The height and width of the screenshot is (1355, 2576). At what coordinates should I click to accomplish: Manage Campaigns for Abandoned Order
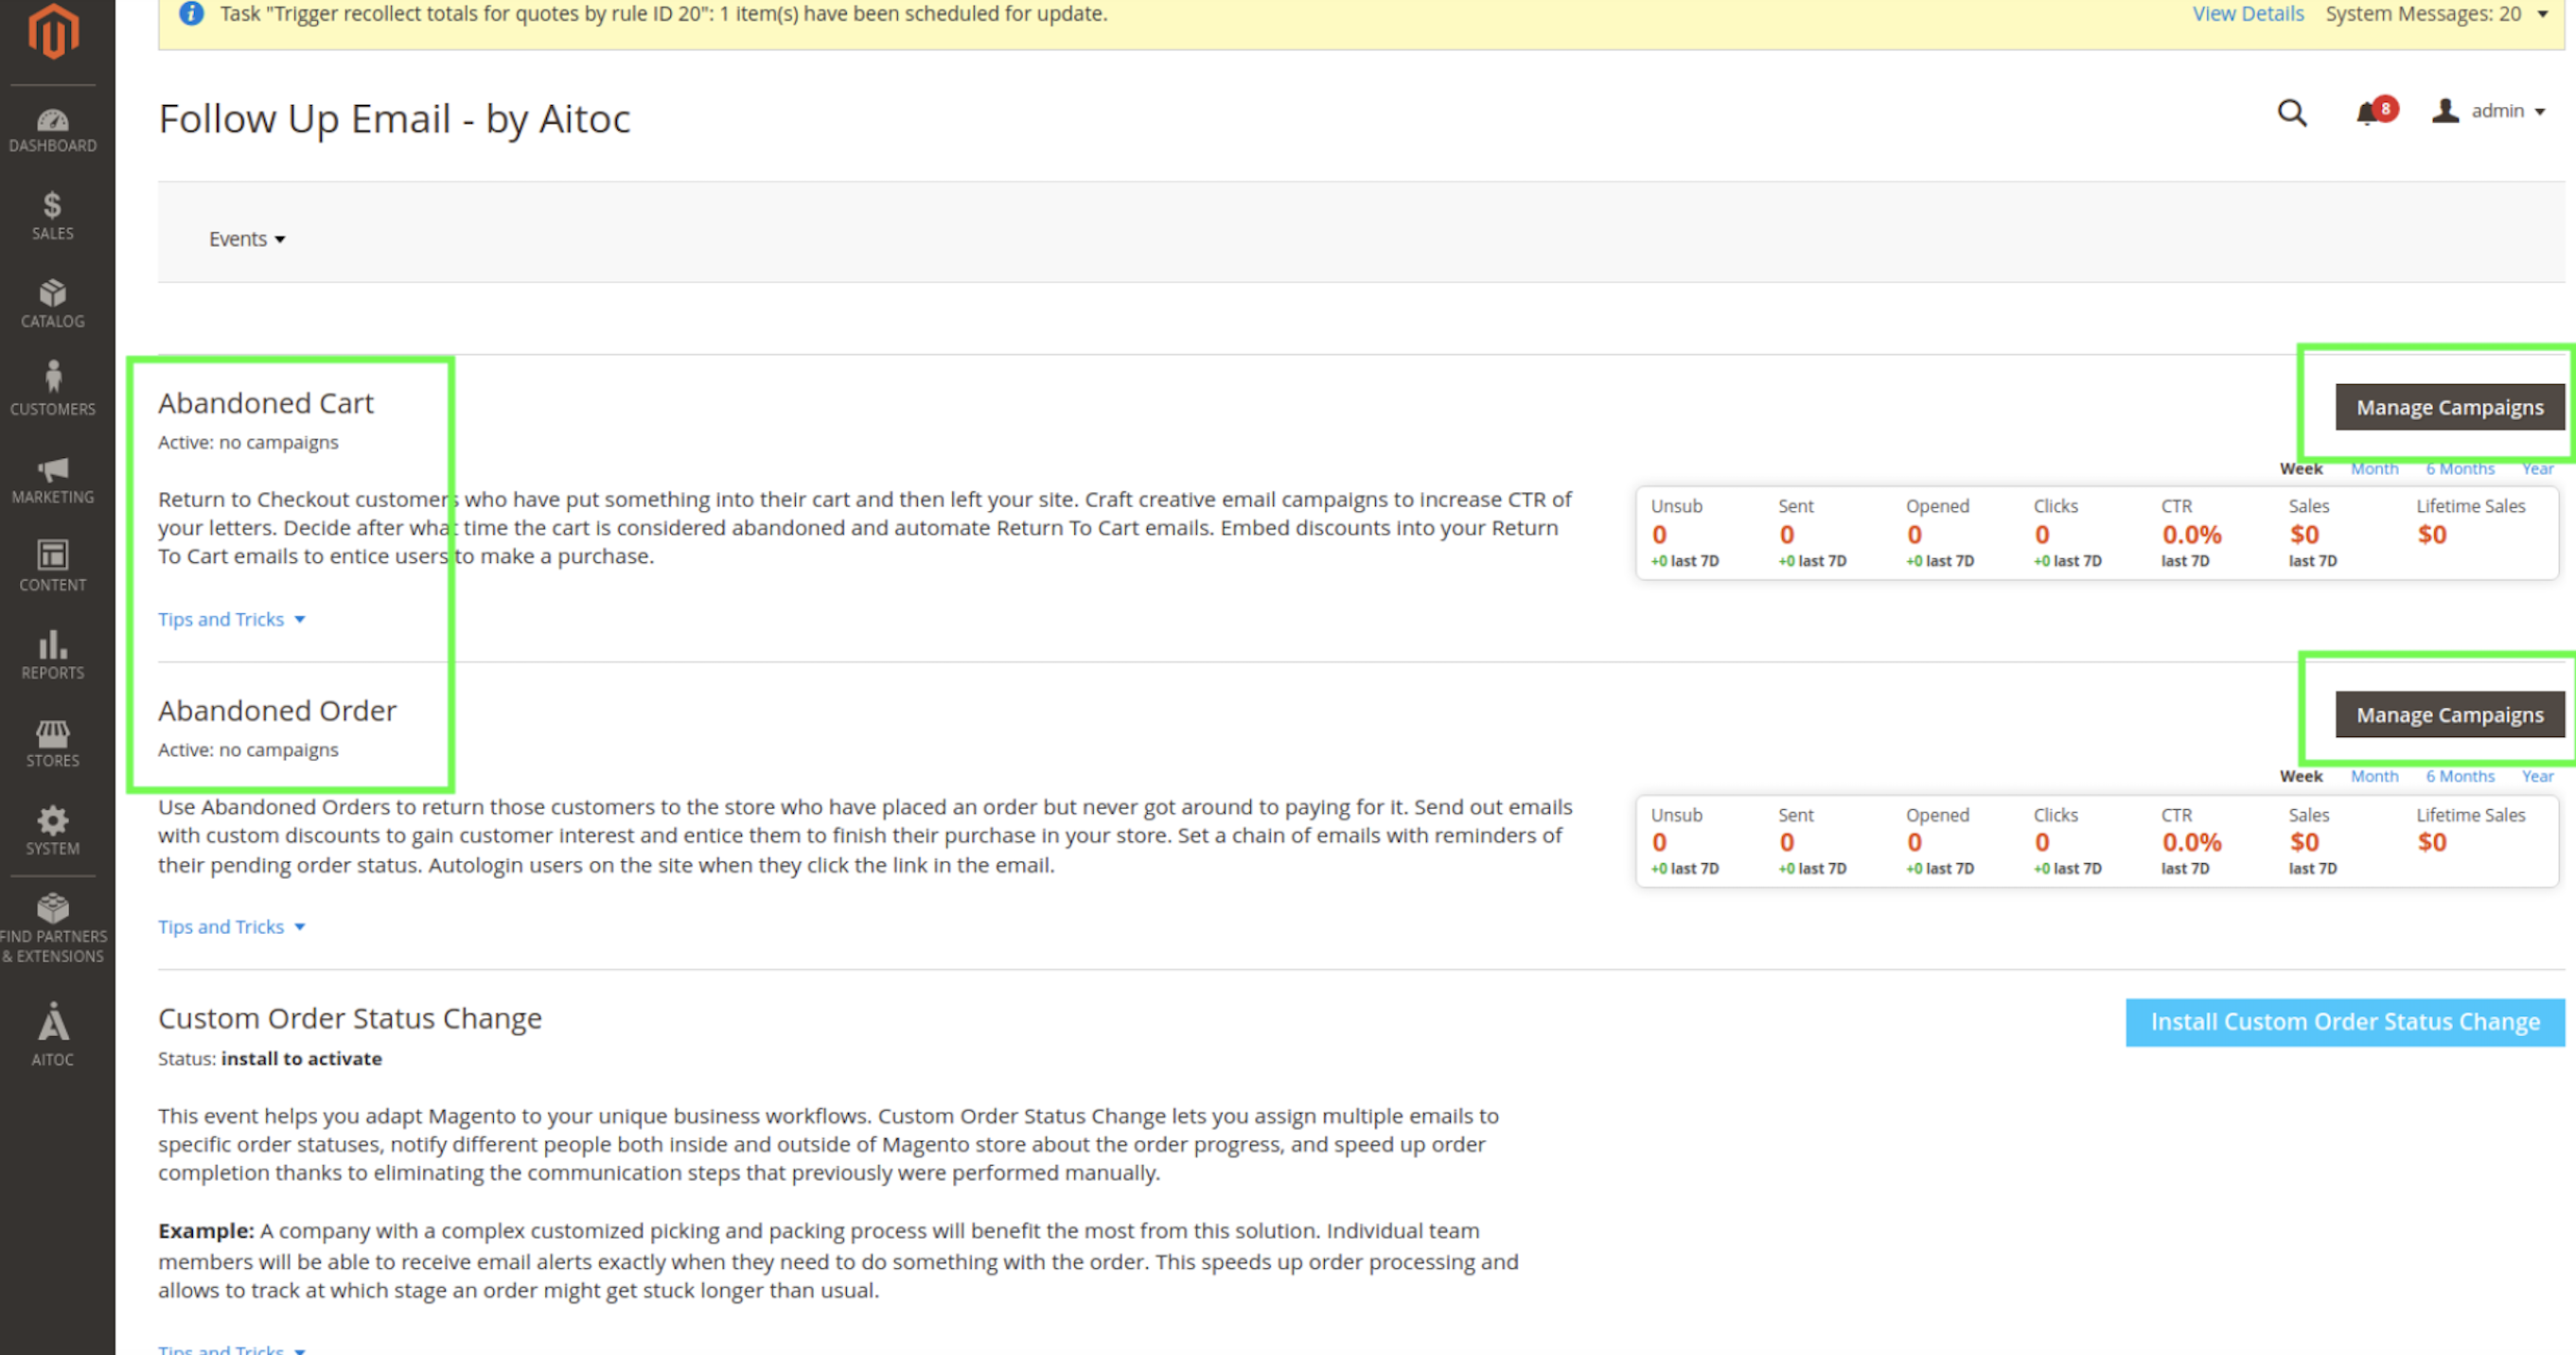click(x=2449, y=715)
